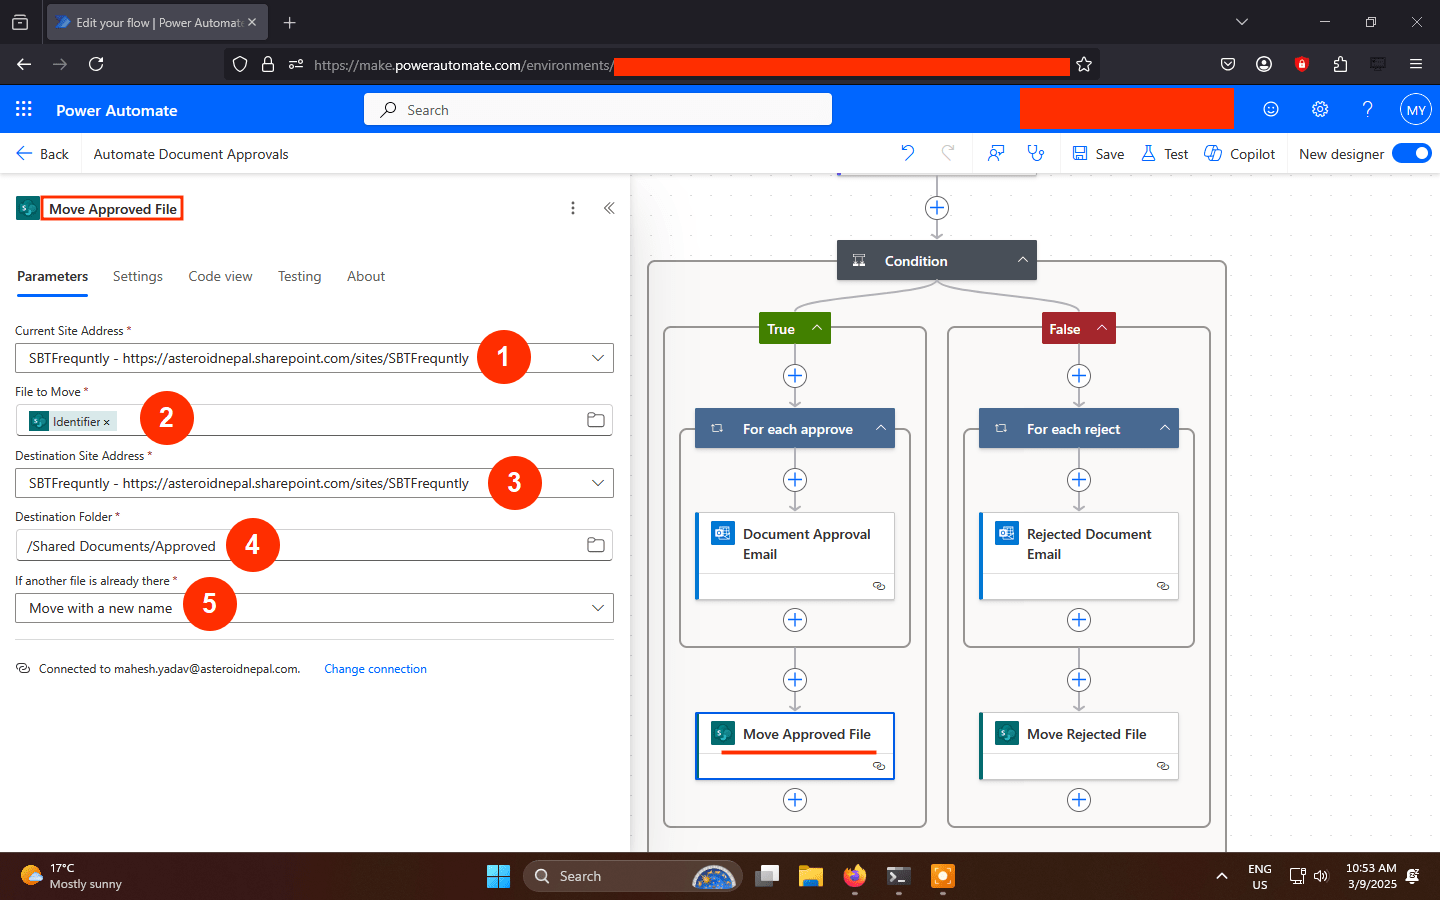Image resolution: width=1440 pixels, height=900 pixels.
Task: Collapse the action details panel
Action: click(x=609, y=208)
